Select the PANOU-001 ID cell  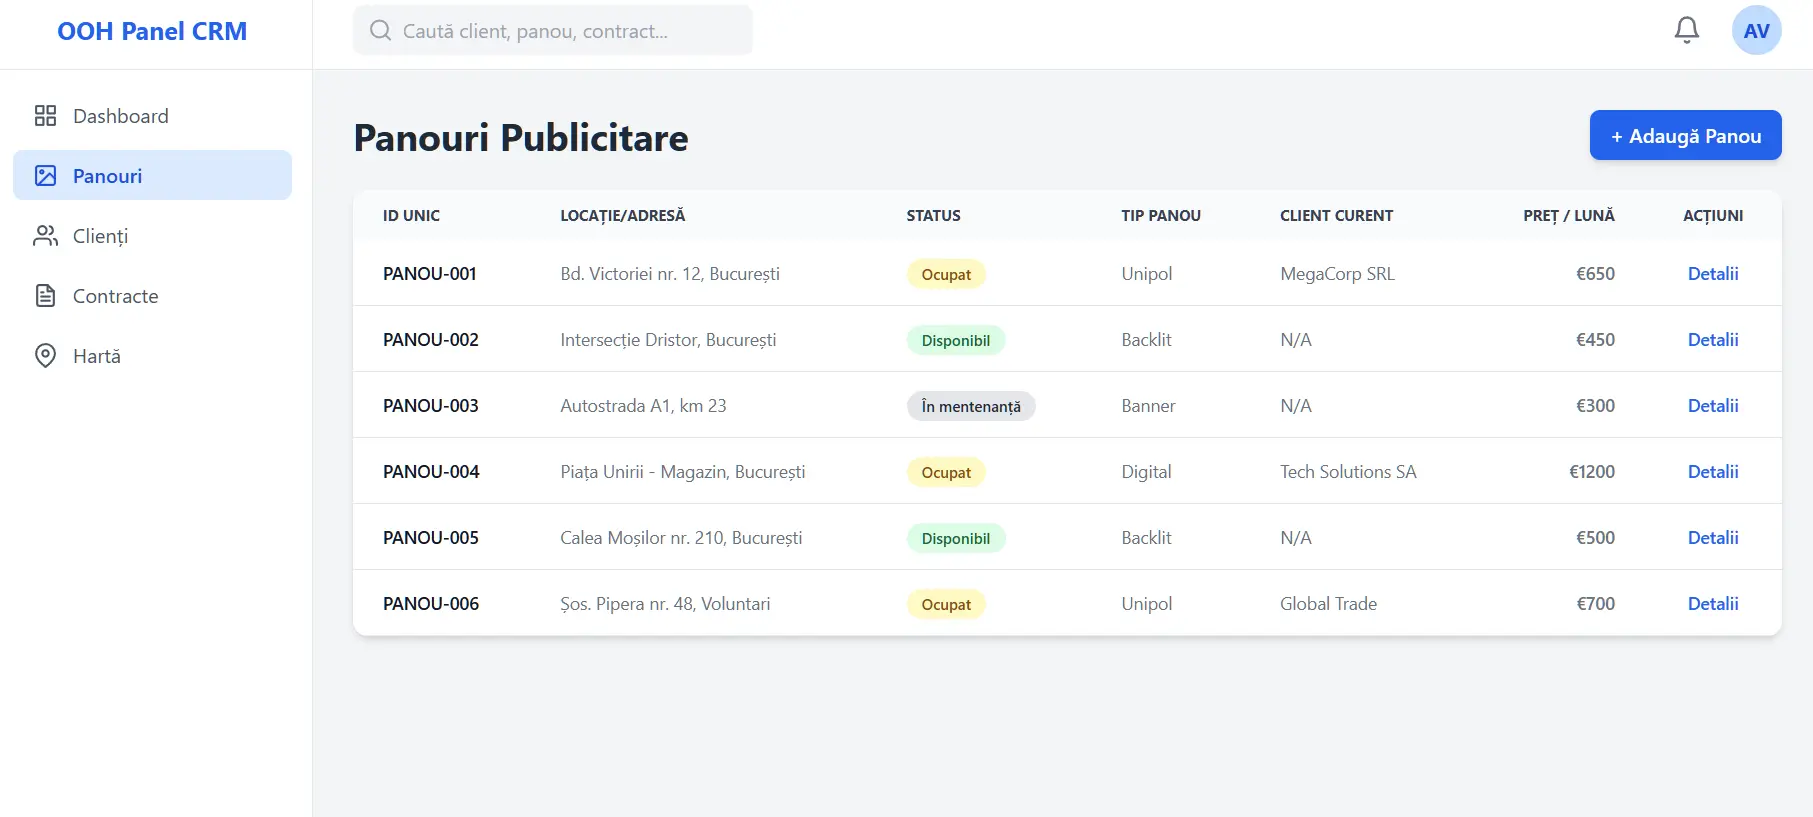click(x=430, y=273)
